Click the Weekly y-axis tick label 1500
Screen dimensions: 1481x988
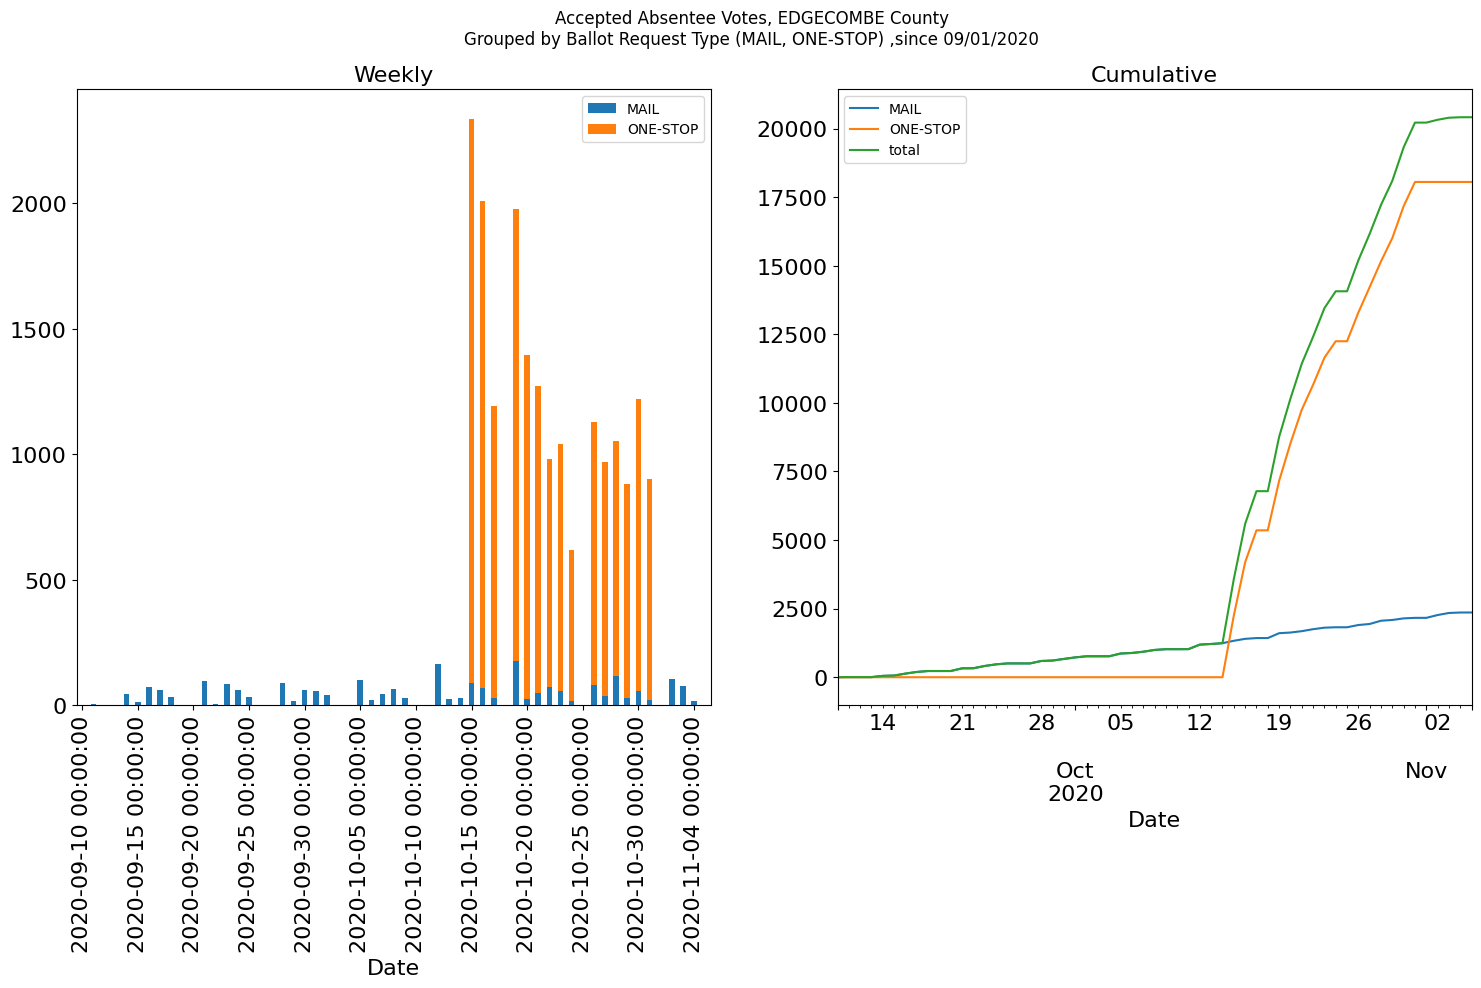[x=38, y=330]
